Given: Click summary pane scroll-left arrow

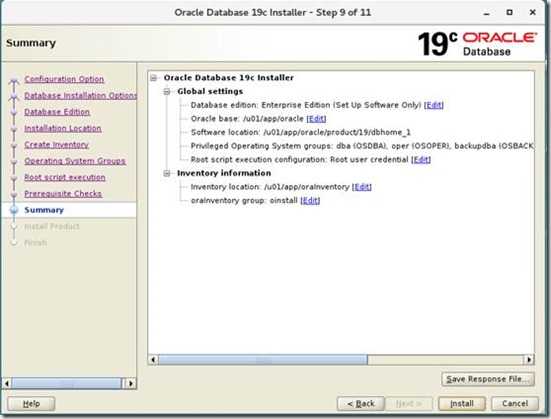Looking at the screenshot, I should [x=153, y=360].
